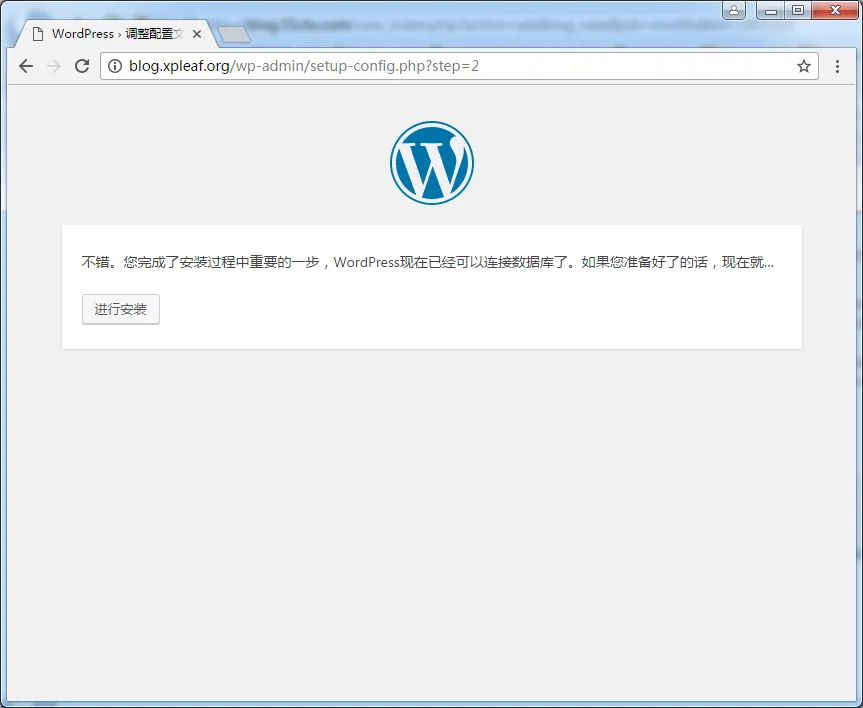Close the browser window
This screenshot has width=863, height=708.
(x=834, y=10)
